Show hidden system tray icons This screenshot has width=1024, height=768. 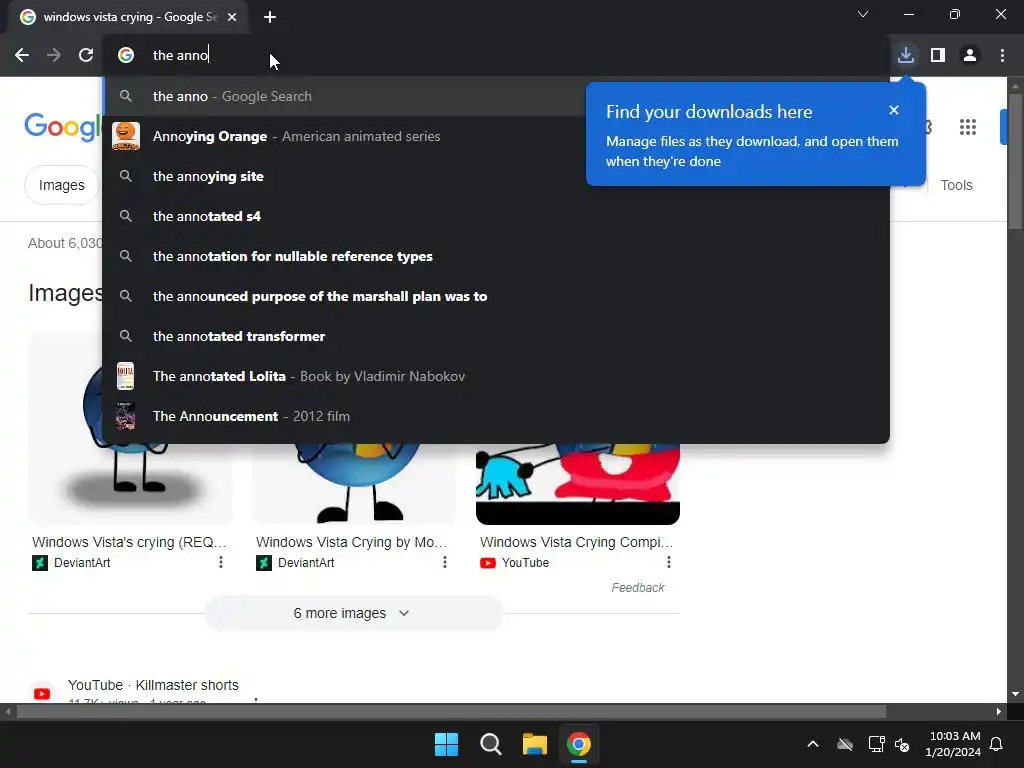813,744
